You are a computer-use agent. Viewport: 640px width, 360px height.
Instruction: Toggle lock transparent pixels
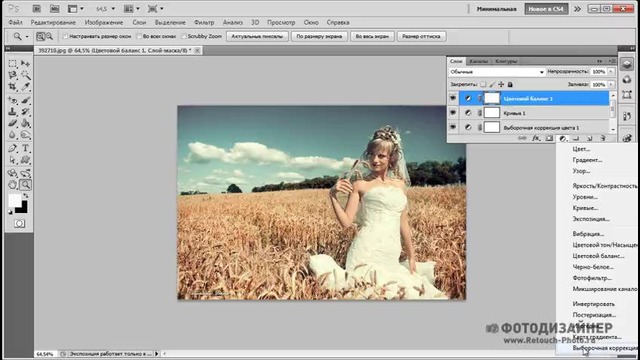point(483,84)
